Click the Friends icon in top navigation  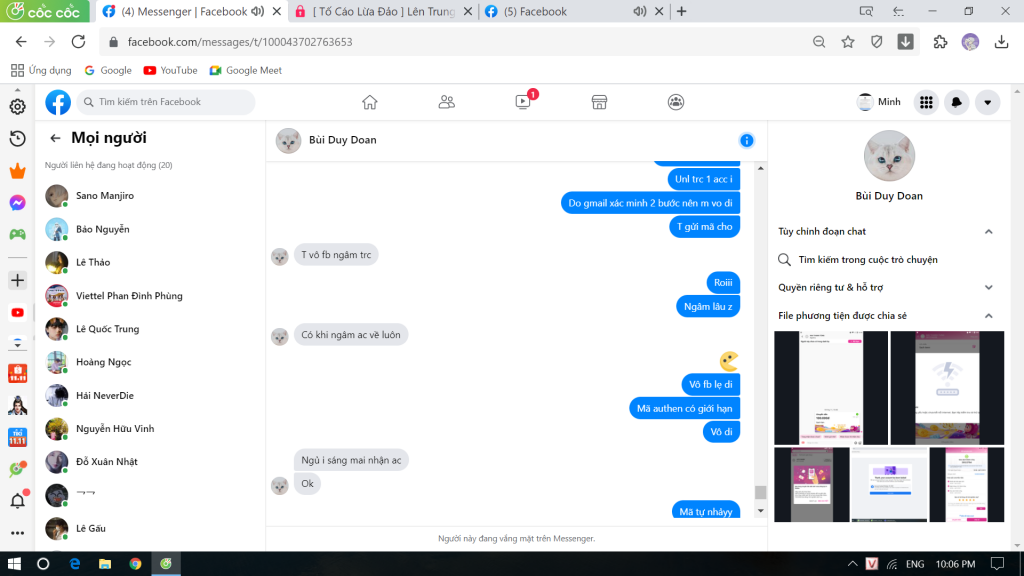coord(447,102)
